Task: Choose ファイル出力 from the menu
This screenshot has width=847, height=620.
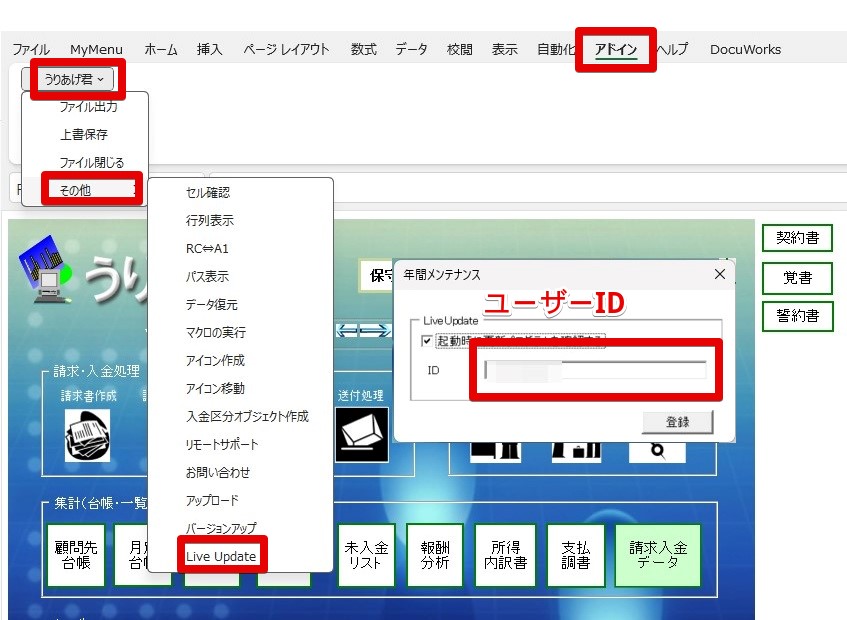Action: tap(89, 107)
